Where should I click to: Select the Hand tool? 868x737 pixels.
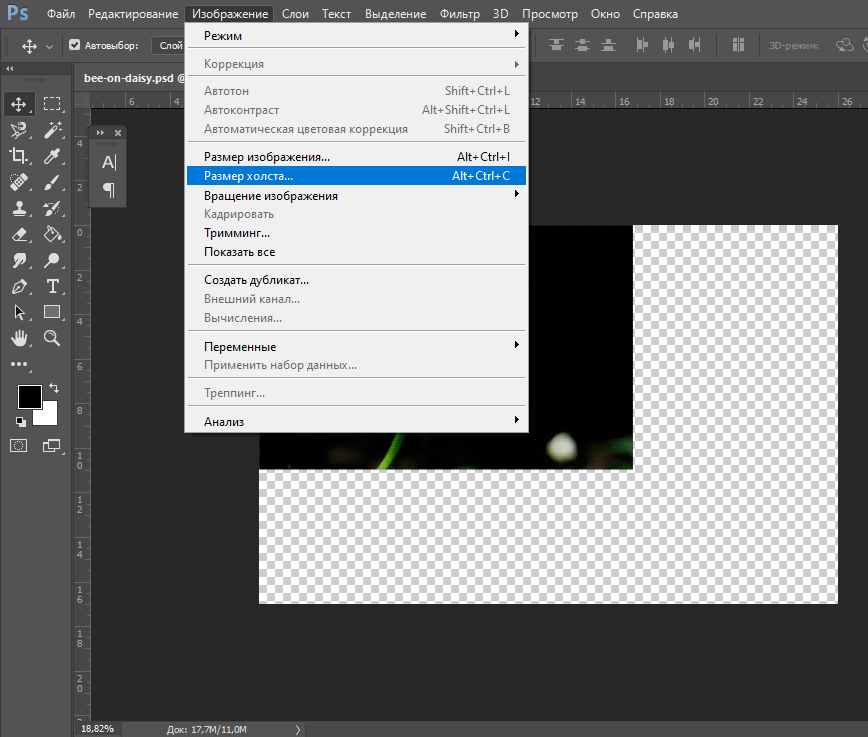18,338
